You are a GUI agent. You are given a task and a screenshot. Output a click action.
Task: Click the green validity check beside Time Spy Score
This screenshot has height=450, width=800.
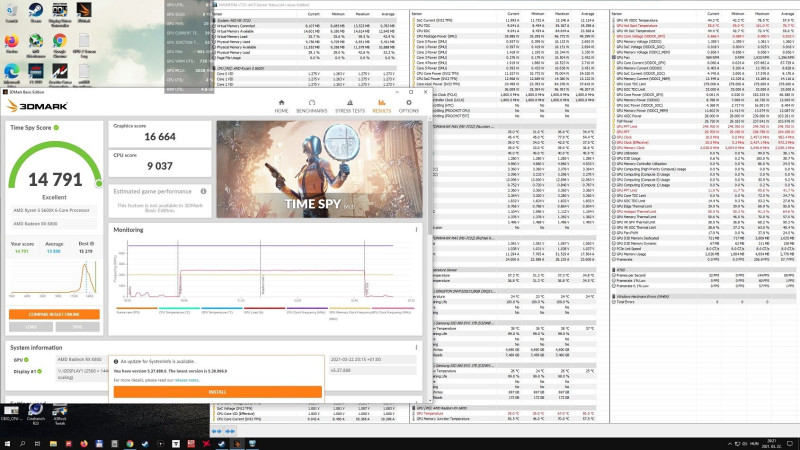tap(56, 128)
